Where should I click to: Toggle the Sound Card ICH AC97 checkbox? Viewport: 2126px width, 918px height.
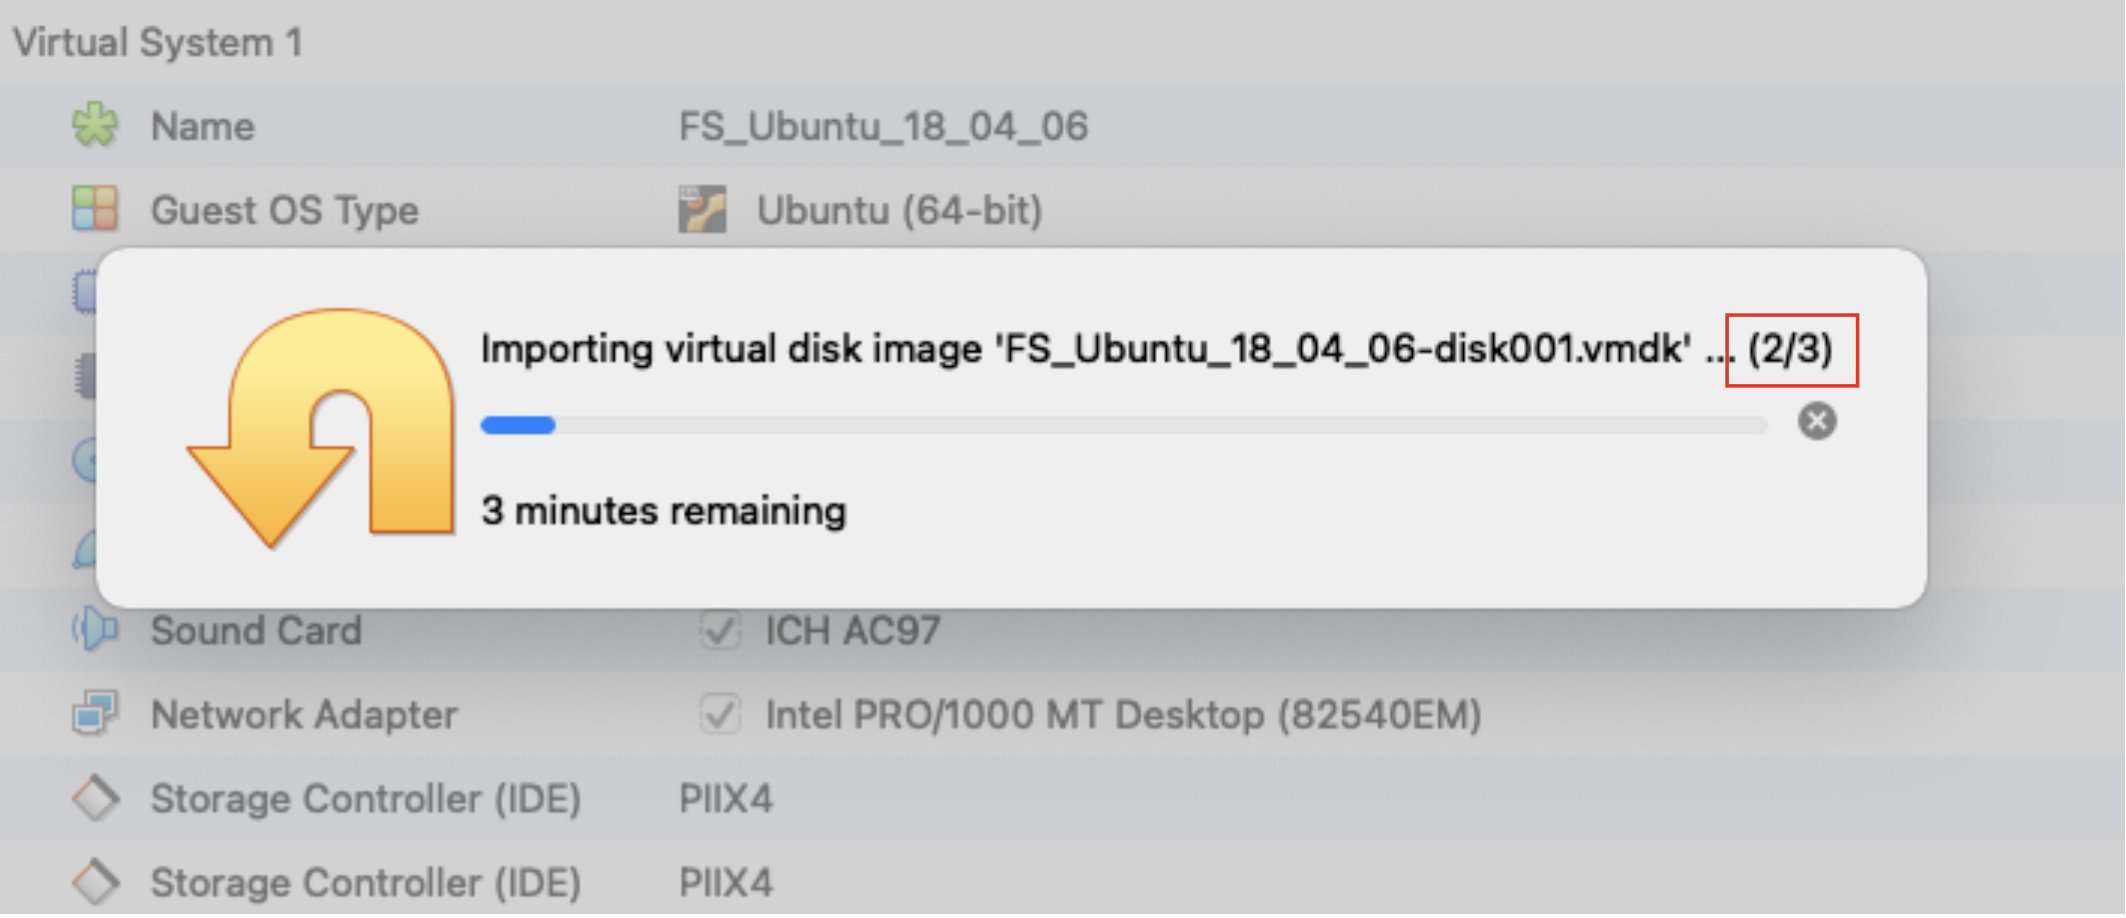click(x=720, y=630)
